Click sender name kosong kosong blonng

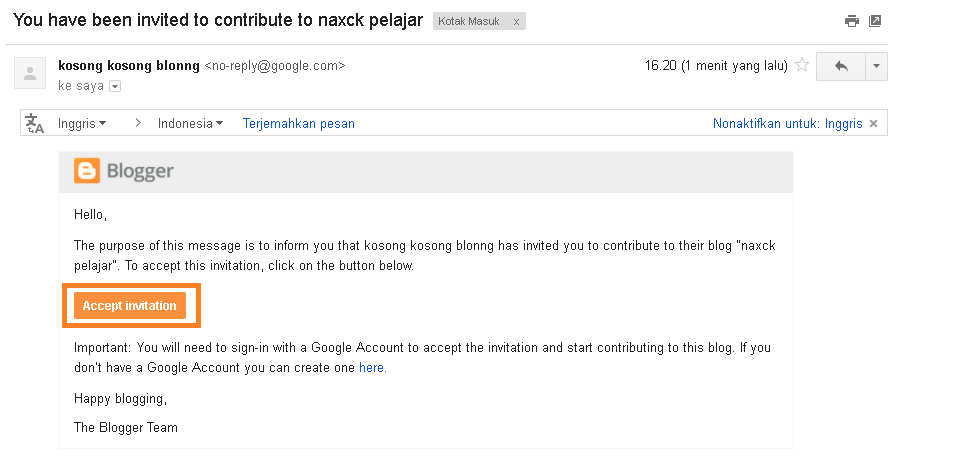(x=129, y=65)
